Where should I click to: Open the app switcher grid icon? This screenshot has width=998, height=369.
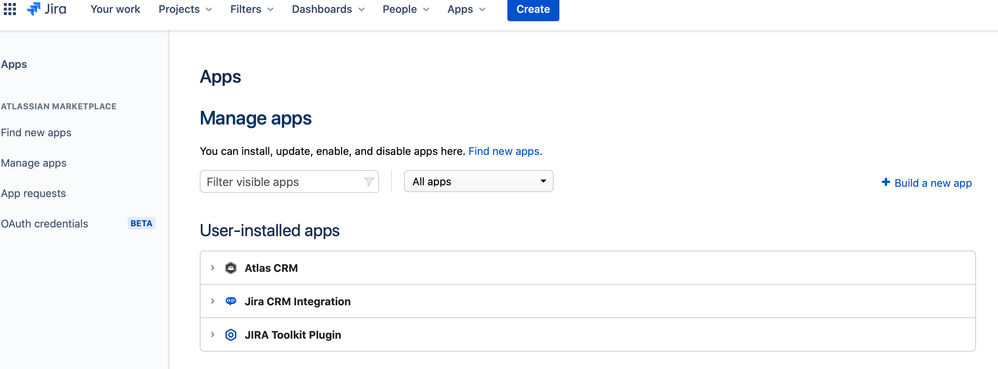(x=10, y=10)
